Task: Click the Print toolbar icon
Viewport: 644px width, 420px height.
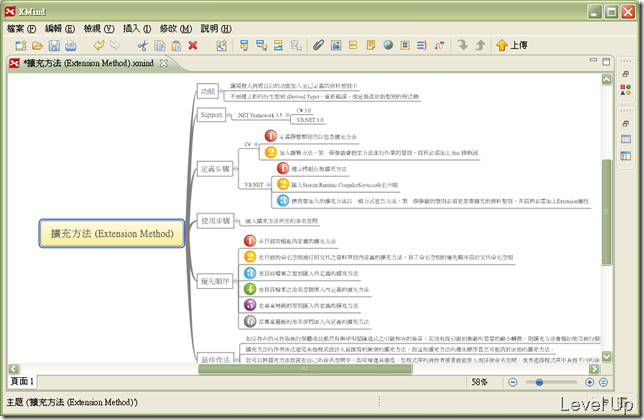Action: 71,45
